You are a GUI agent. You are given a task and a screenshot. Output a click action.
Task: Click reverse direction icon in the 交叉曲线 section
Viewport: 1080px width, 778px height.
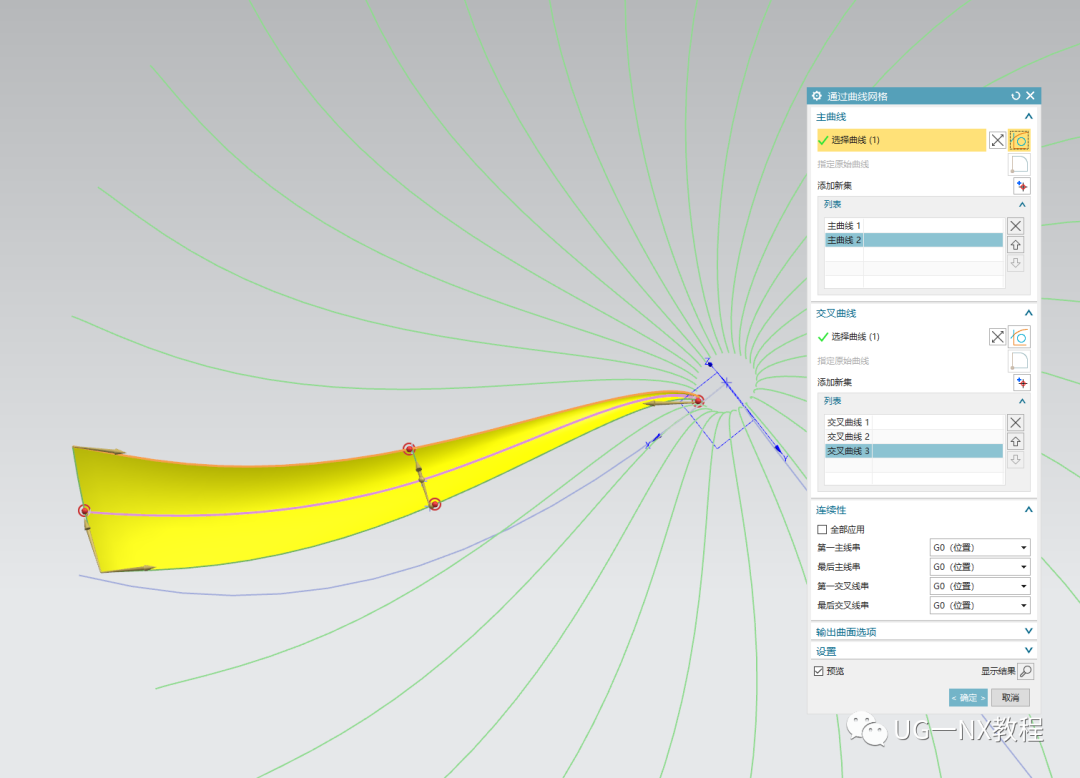997,337
